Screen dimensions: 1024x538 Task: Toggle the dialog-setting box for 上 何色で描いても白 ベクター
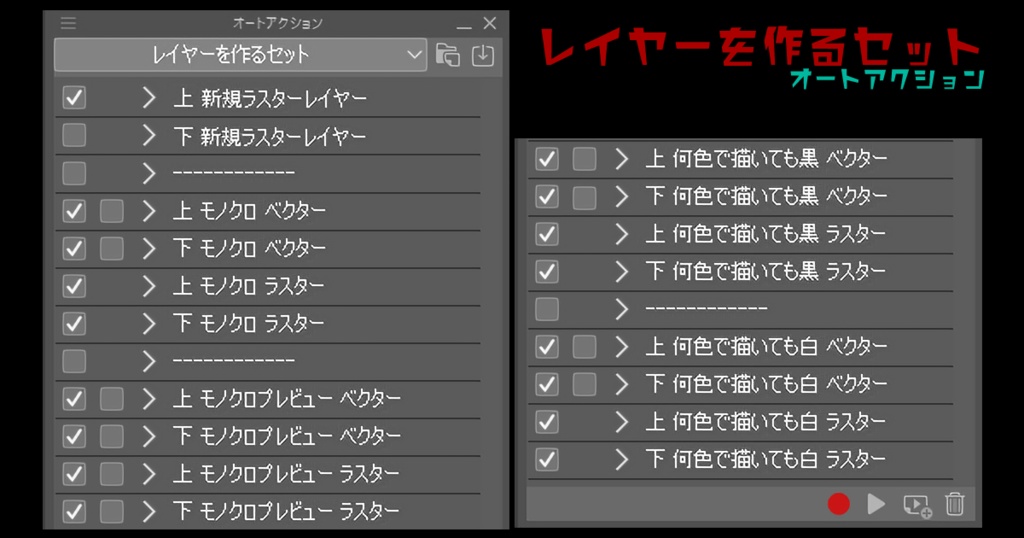[584, 347]
